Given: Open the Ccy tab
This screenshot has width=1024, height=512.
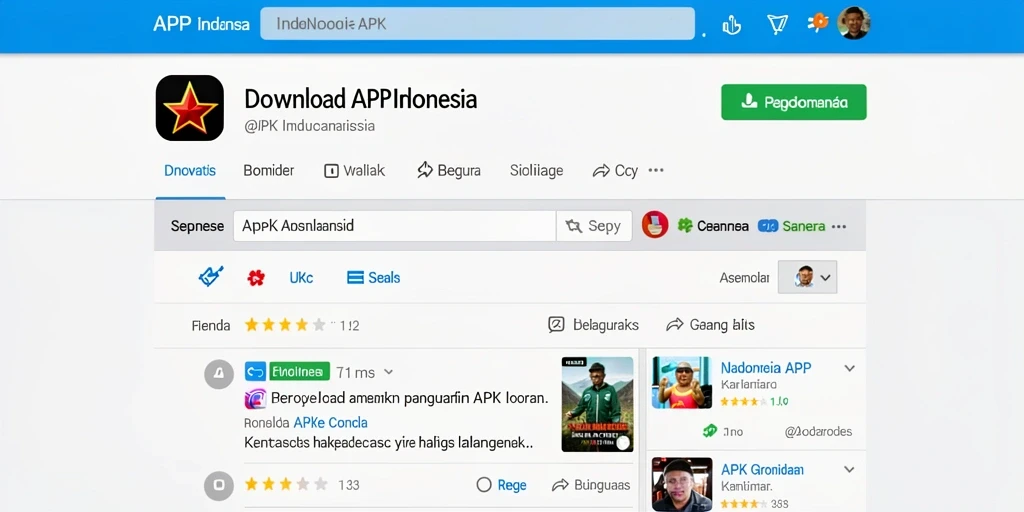Looking at the screenshot, I should 615,171.
